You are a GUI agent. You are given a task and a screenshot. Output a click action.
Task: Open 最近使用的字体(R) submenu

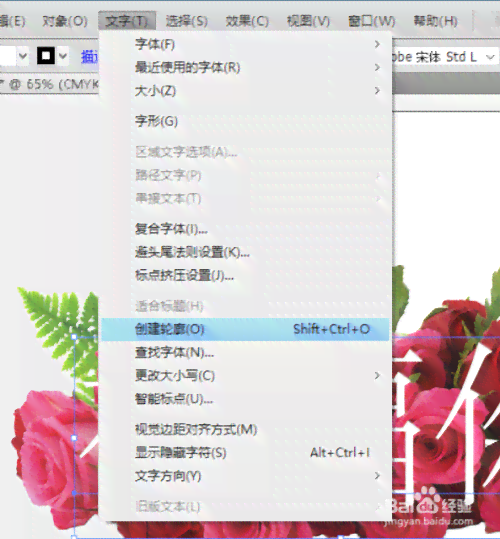[x=245, y=67]
